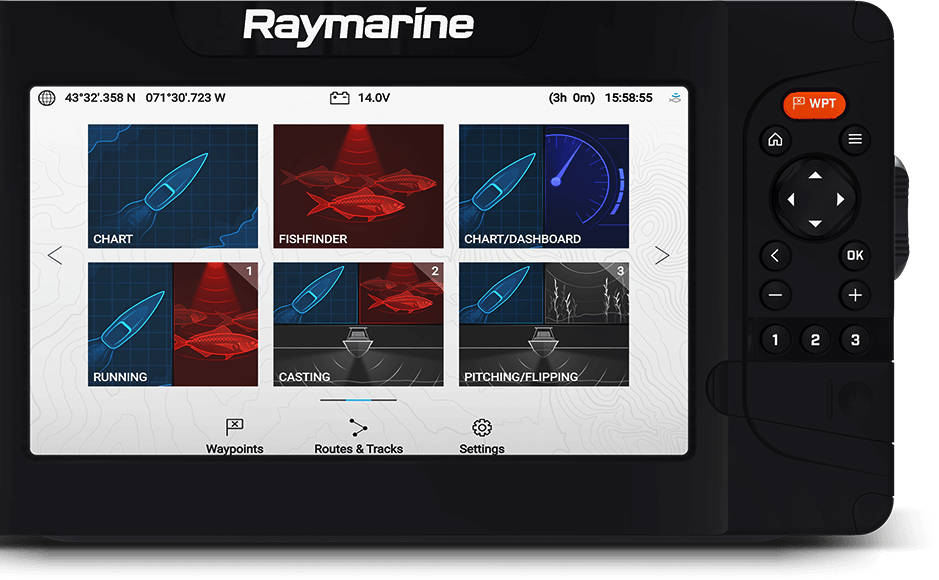Tap the sonar status icon in status bar
Screen dimensions: 939x580
(x=675, y=98)
